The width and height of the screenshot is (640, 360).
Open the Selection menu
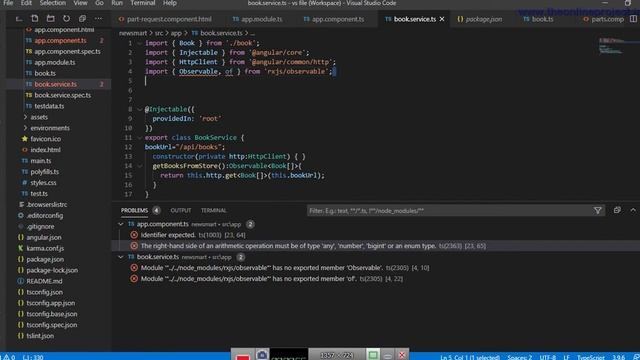(53, 3)
